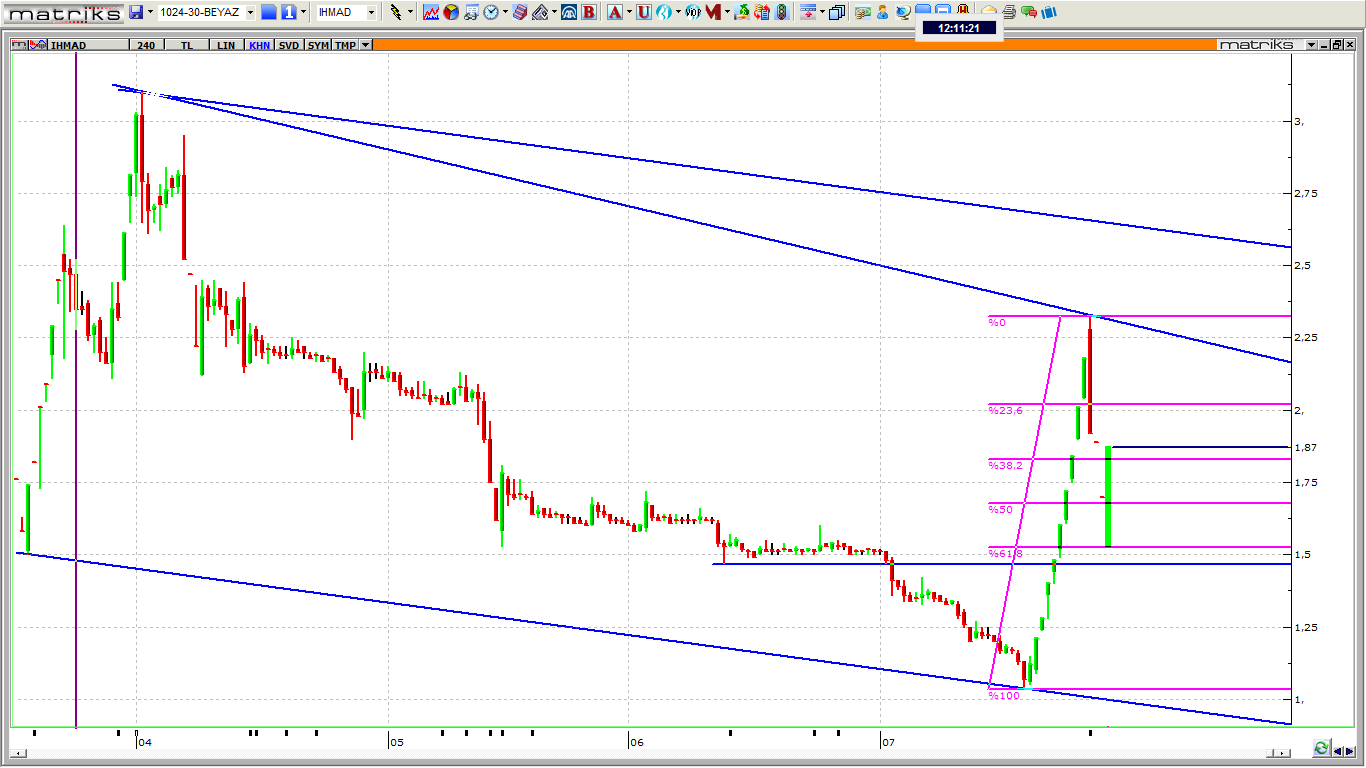Click the TL currency button

[x=187, y=45]
